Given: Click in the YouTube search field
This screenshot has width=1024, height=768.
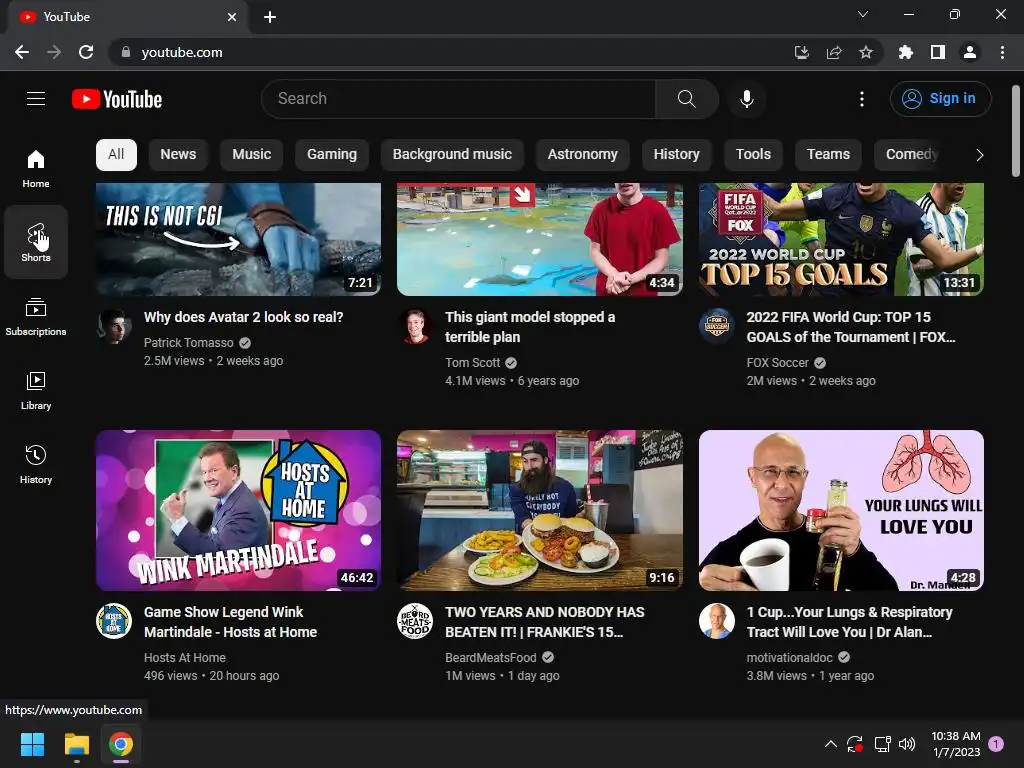Looking at the screenshot, I should pos(458,99).
